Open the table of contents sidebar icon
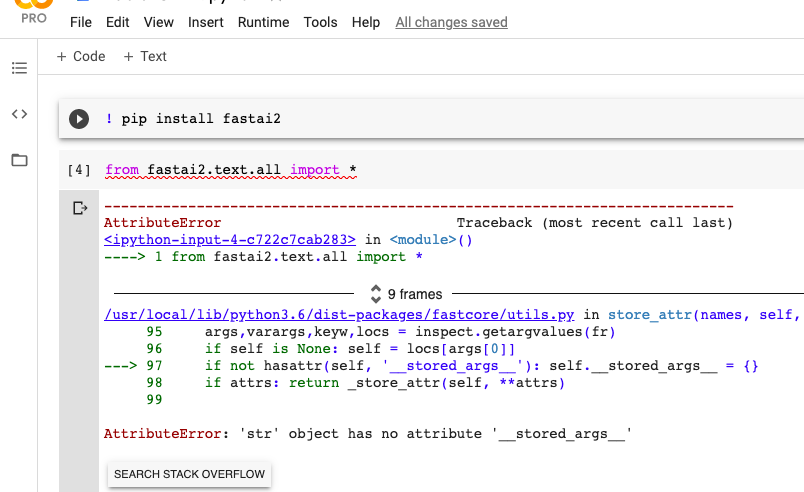 point(19,68)
